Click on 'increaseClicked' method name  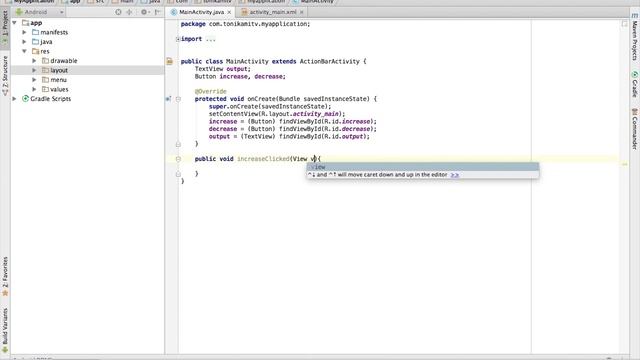[263, 159]
